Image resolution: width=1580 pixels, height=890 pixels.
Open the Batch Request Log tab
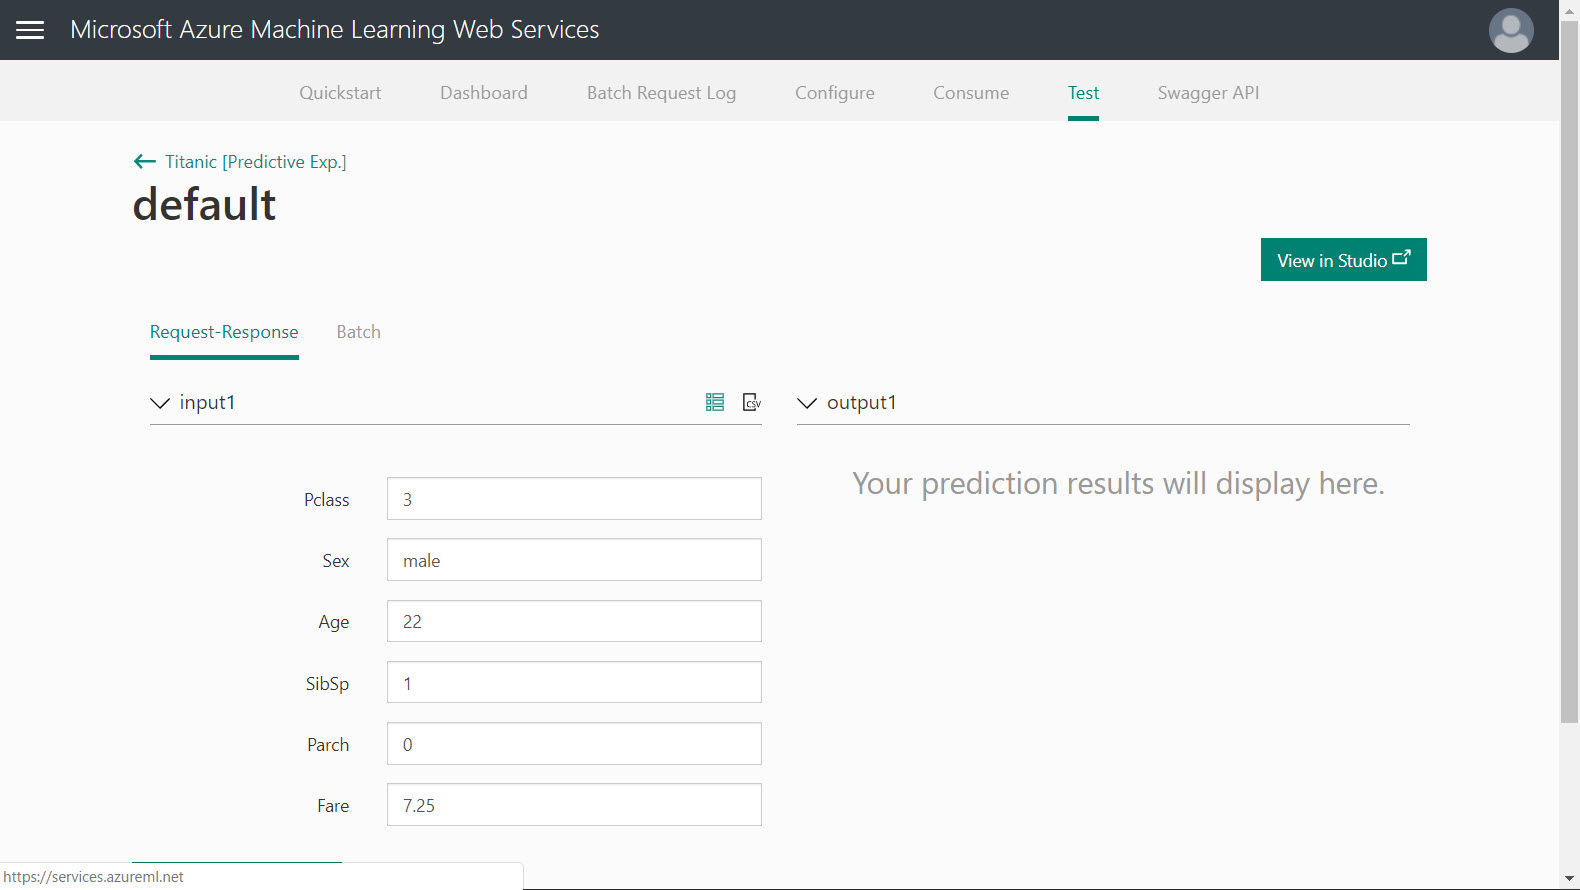click(661, 93)
